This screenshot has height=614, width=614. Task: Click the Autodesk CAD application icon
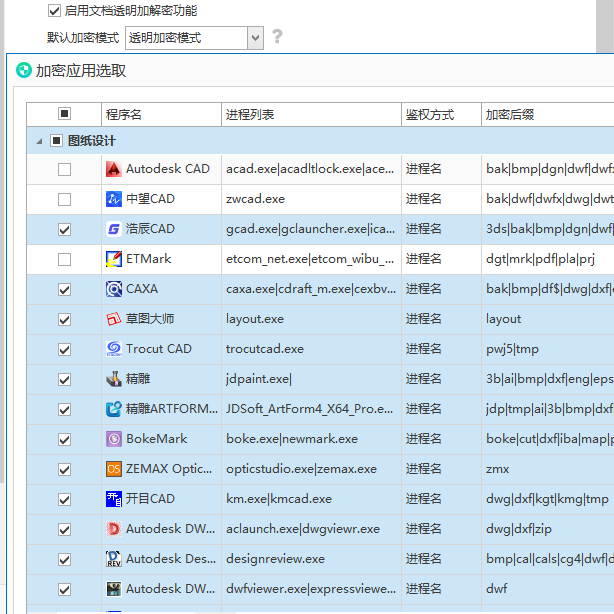click(x=114, y=169)
